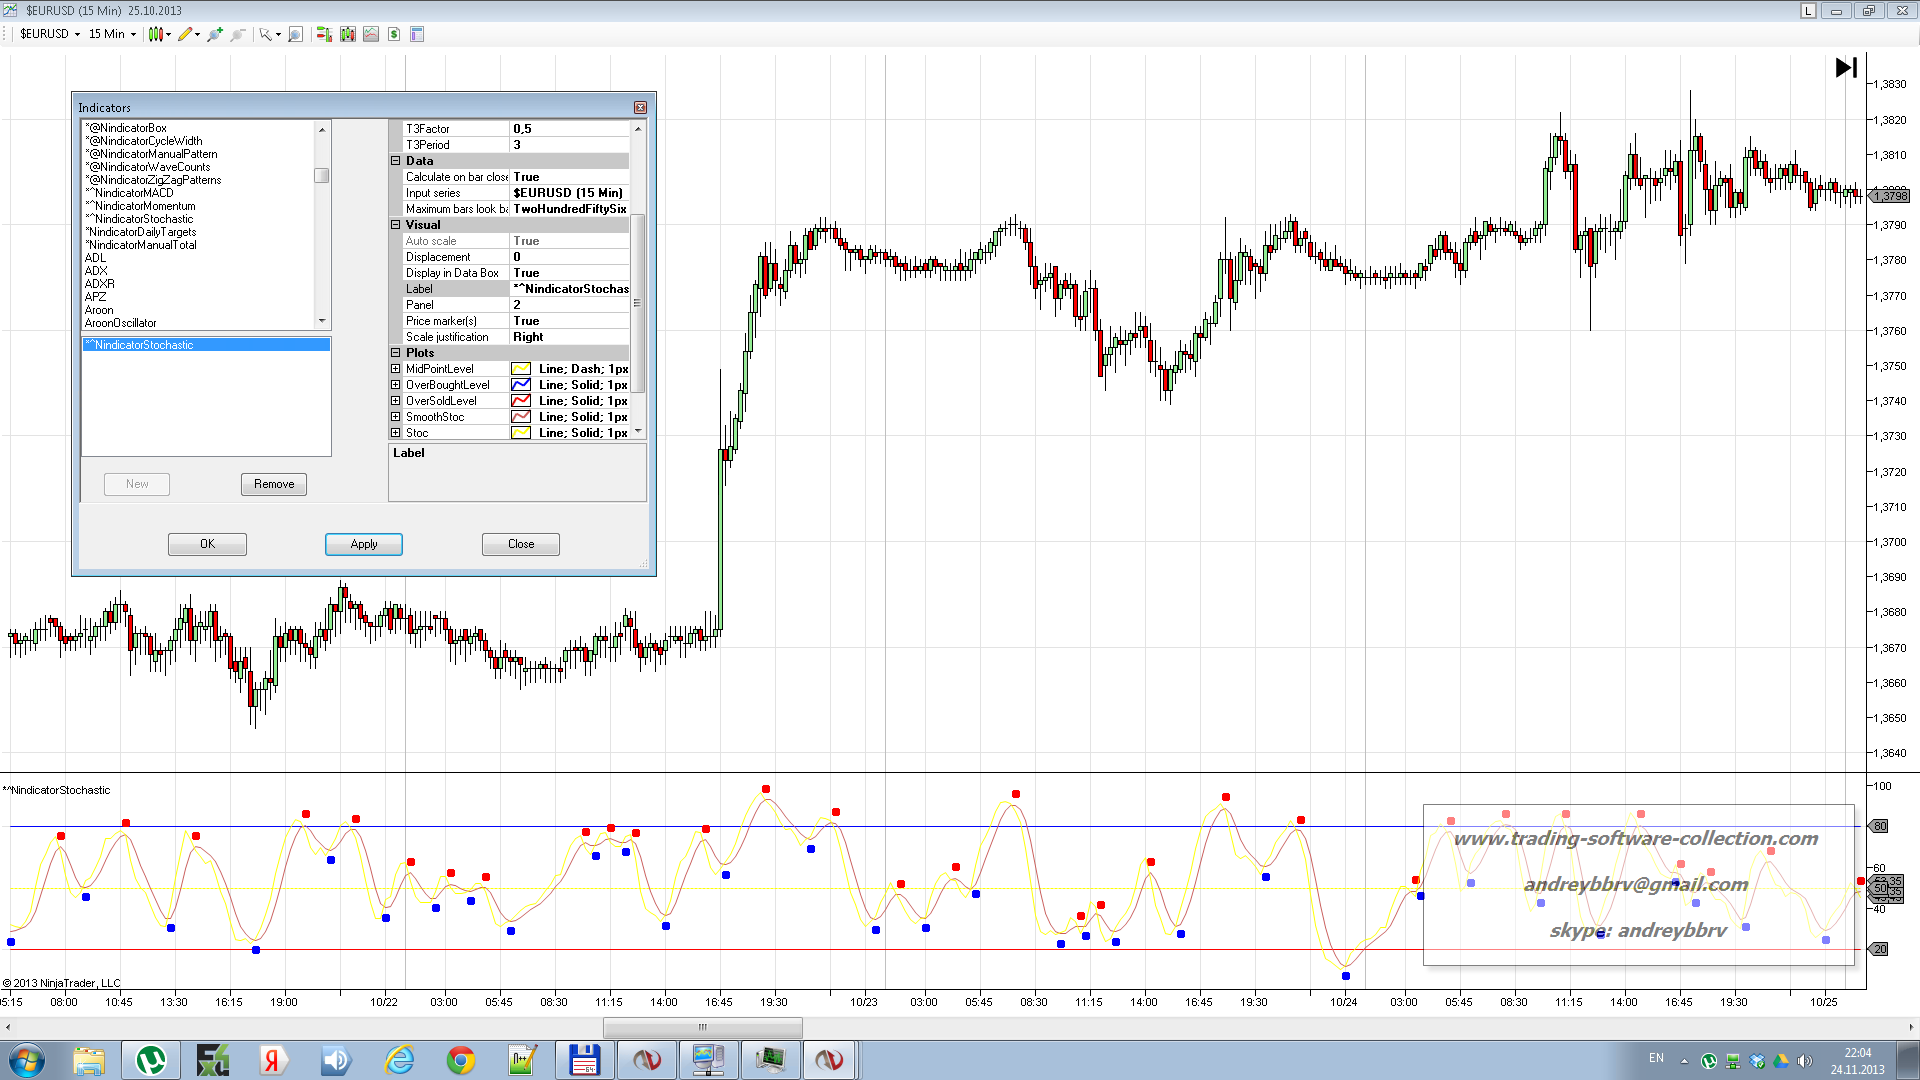The width and height of the screenshot is (1920, 1080).
Task: Collapse the Data property section
Action: click(x=395, y=161)
